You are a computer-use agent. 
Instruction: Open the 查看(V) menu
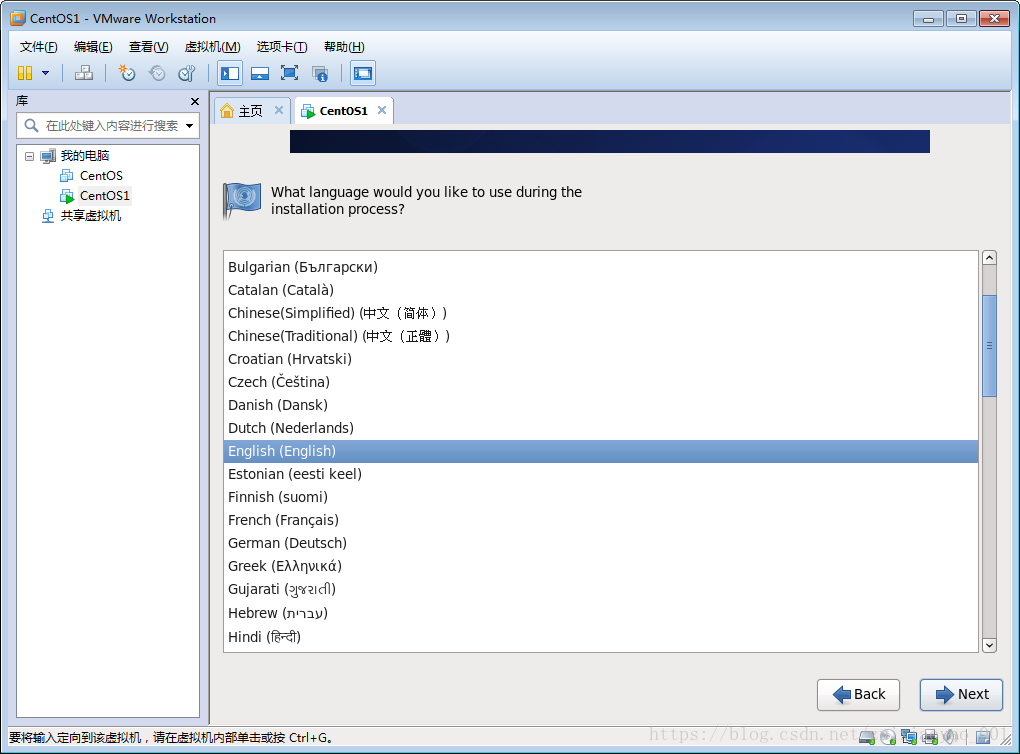click(x=148, y=47)
